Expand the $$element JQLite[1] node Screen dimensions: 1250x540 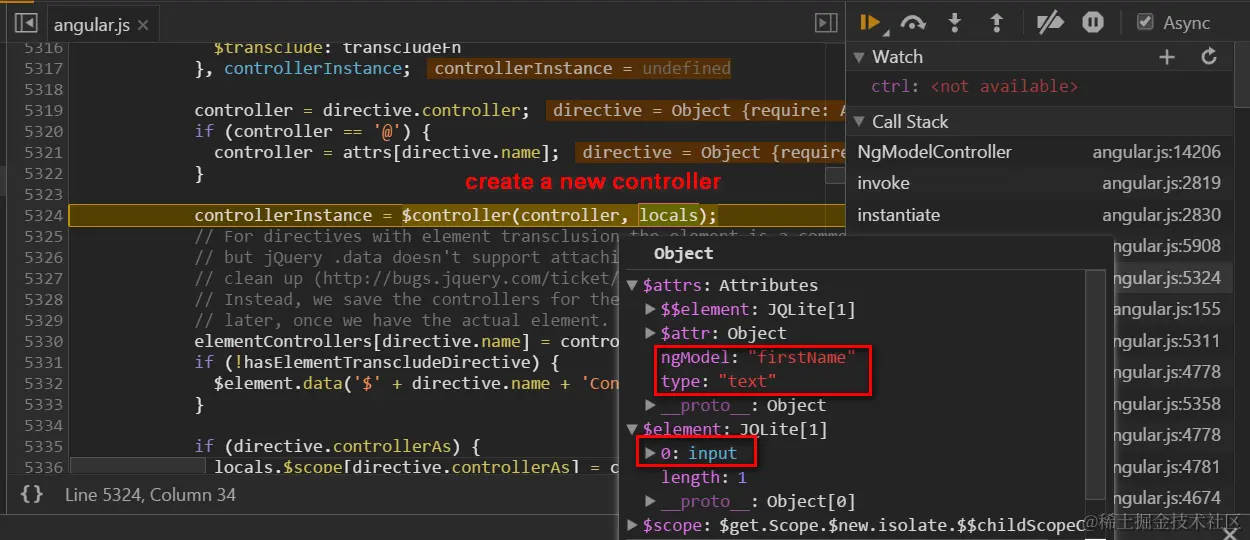[651, 310]
